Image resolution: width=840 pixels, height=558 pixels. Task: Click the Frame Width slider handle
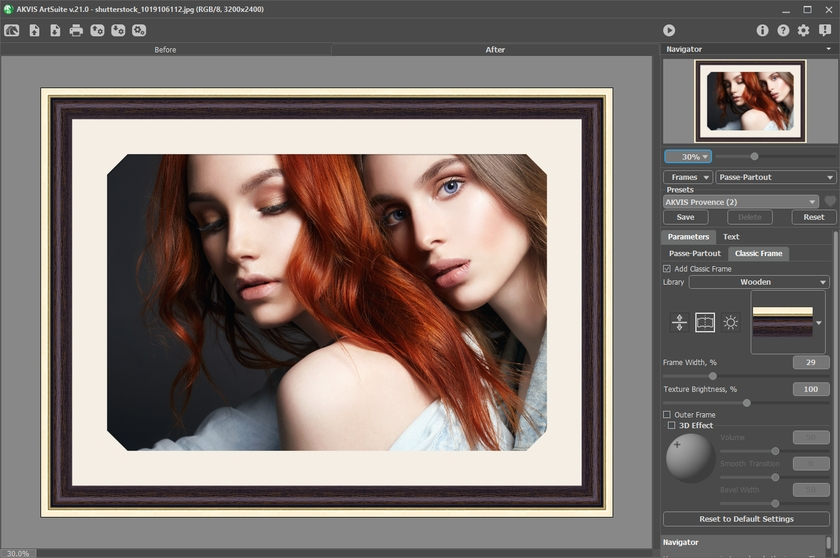click(x=712, y=376)
